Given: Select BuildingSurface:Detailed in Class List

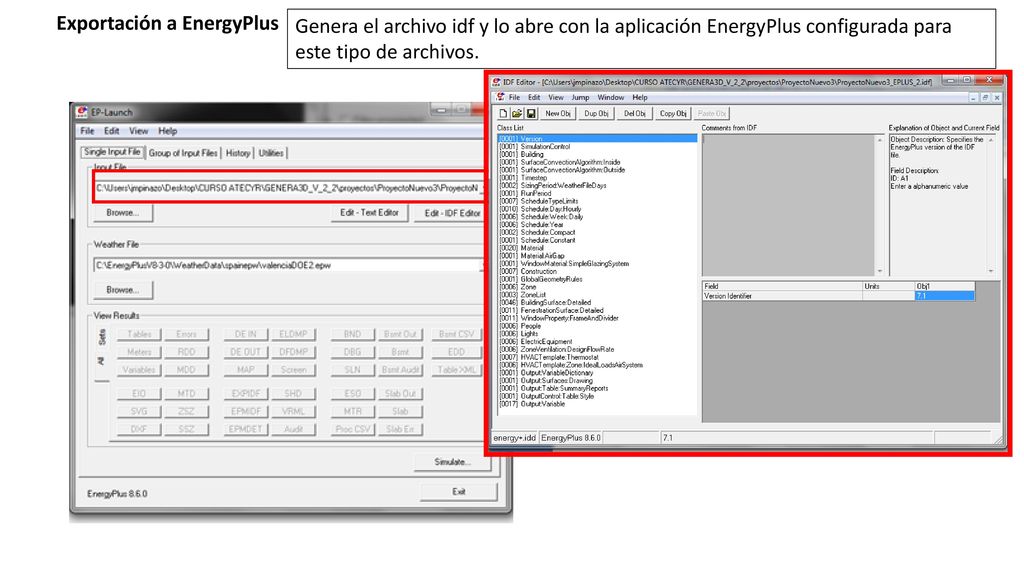Looking at the screenshot, I should click(545, 302).
